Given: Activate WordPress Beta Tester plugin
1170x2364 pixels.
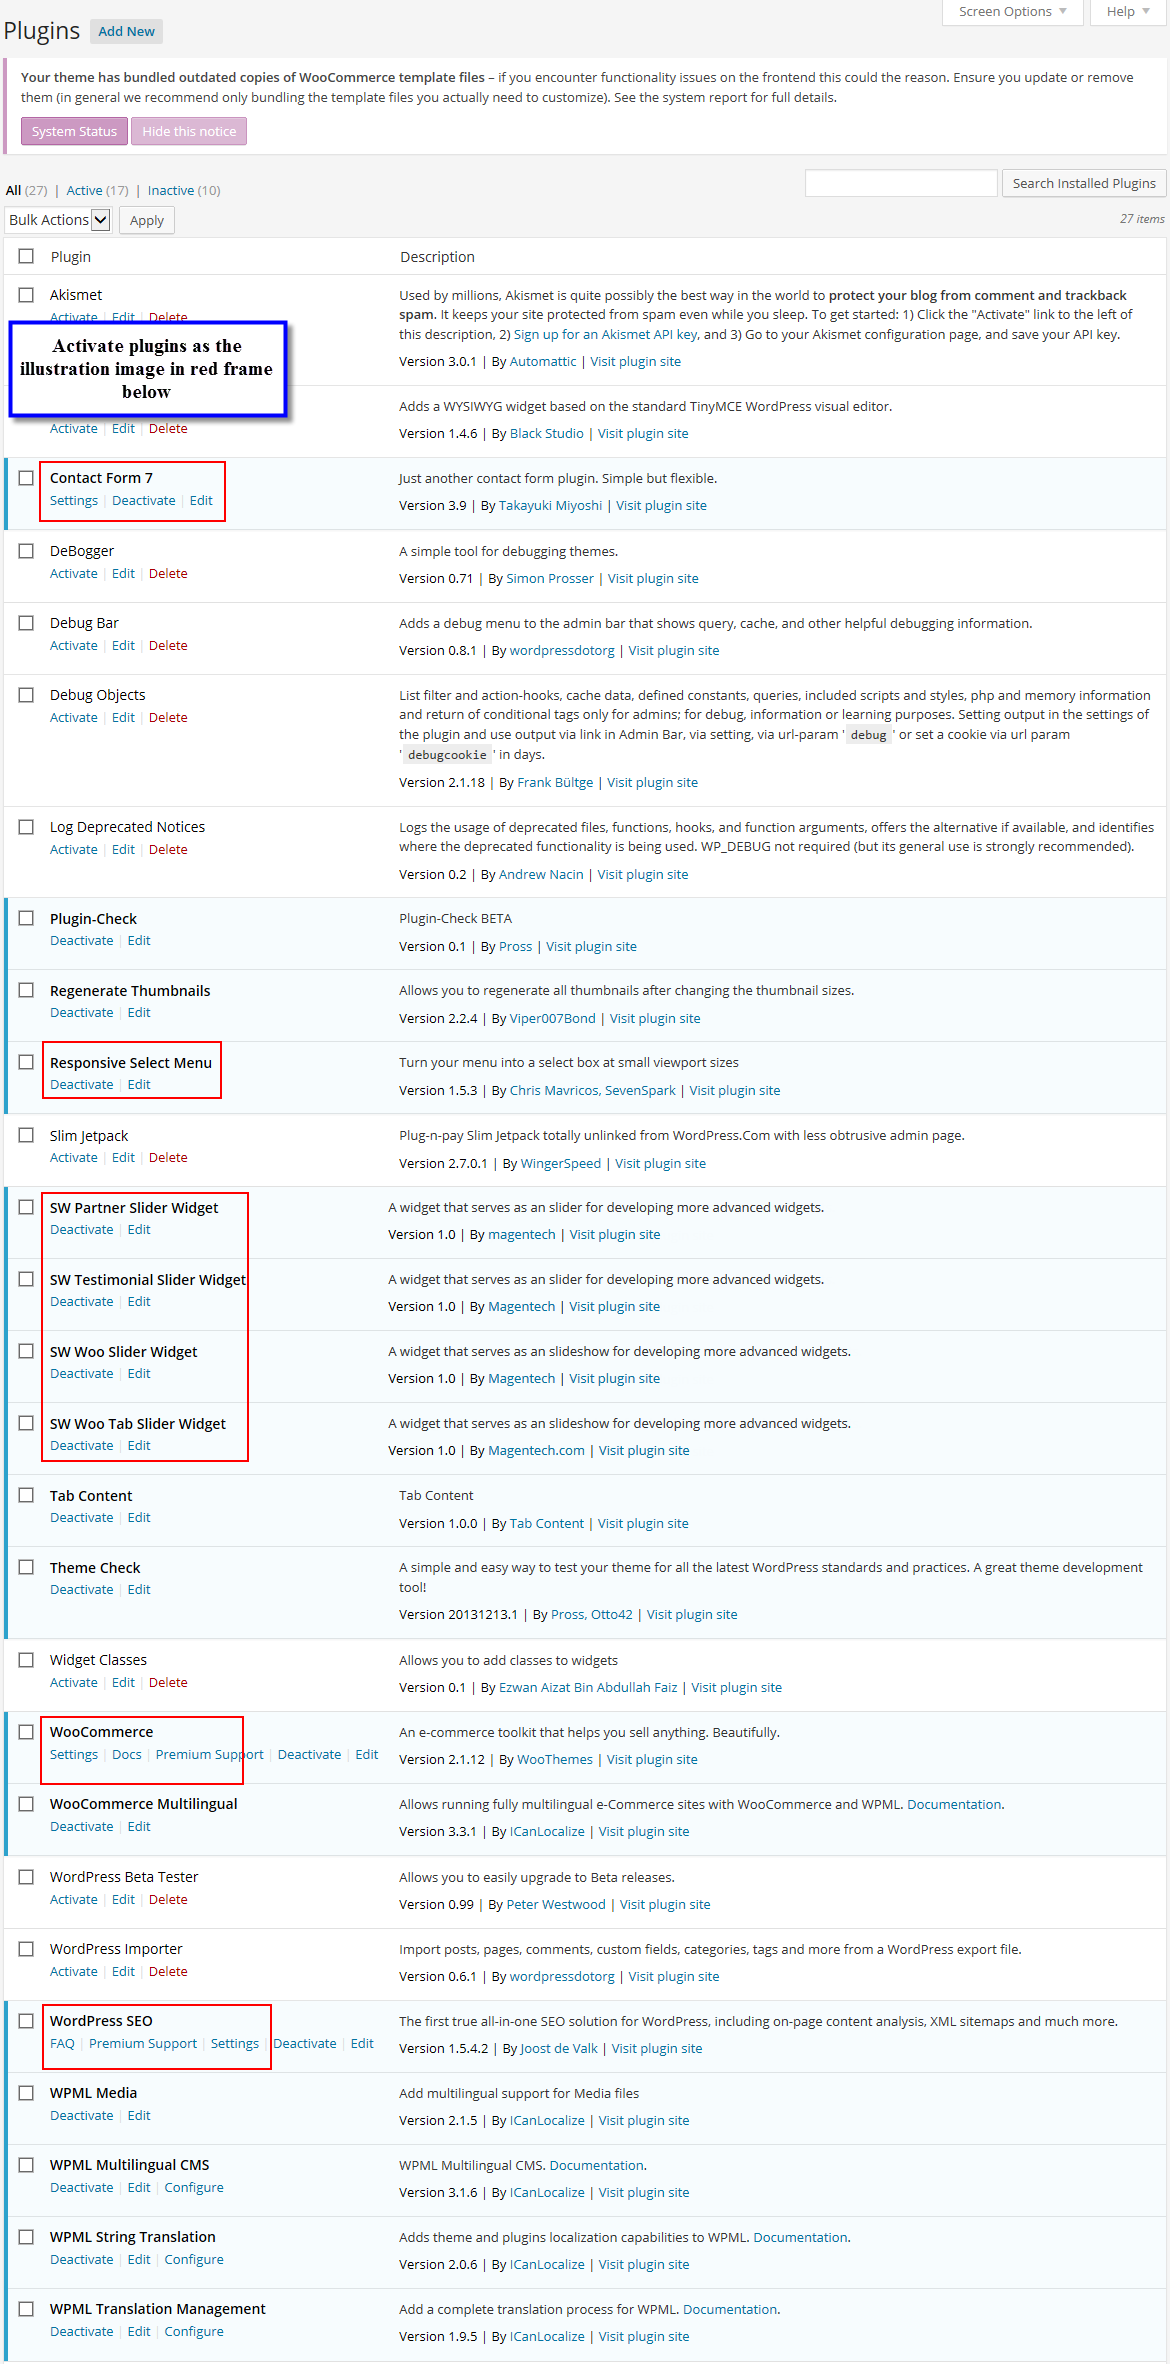Looking at the screenshot, I should click(74, 1900).
